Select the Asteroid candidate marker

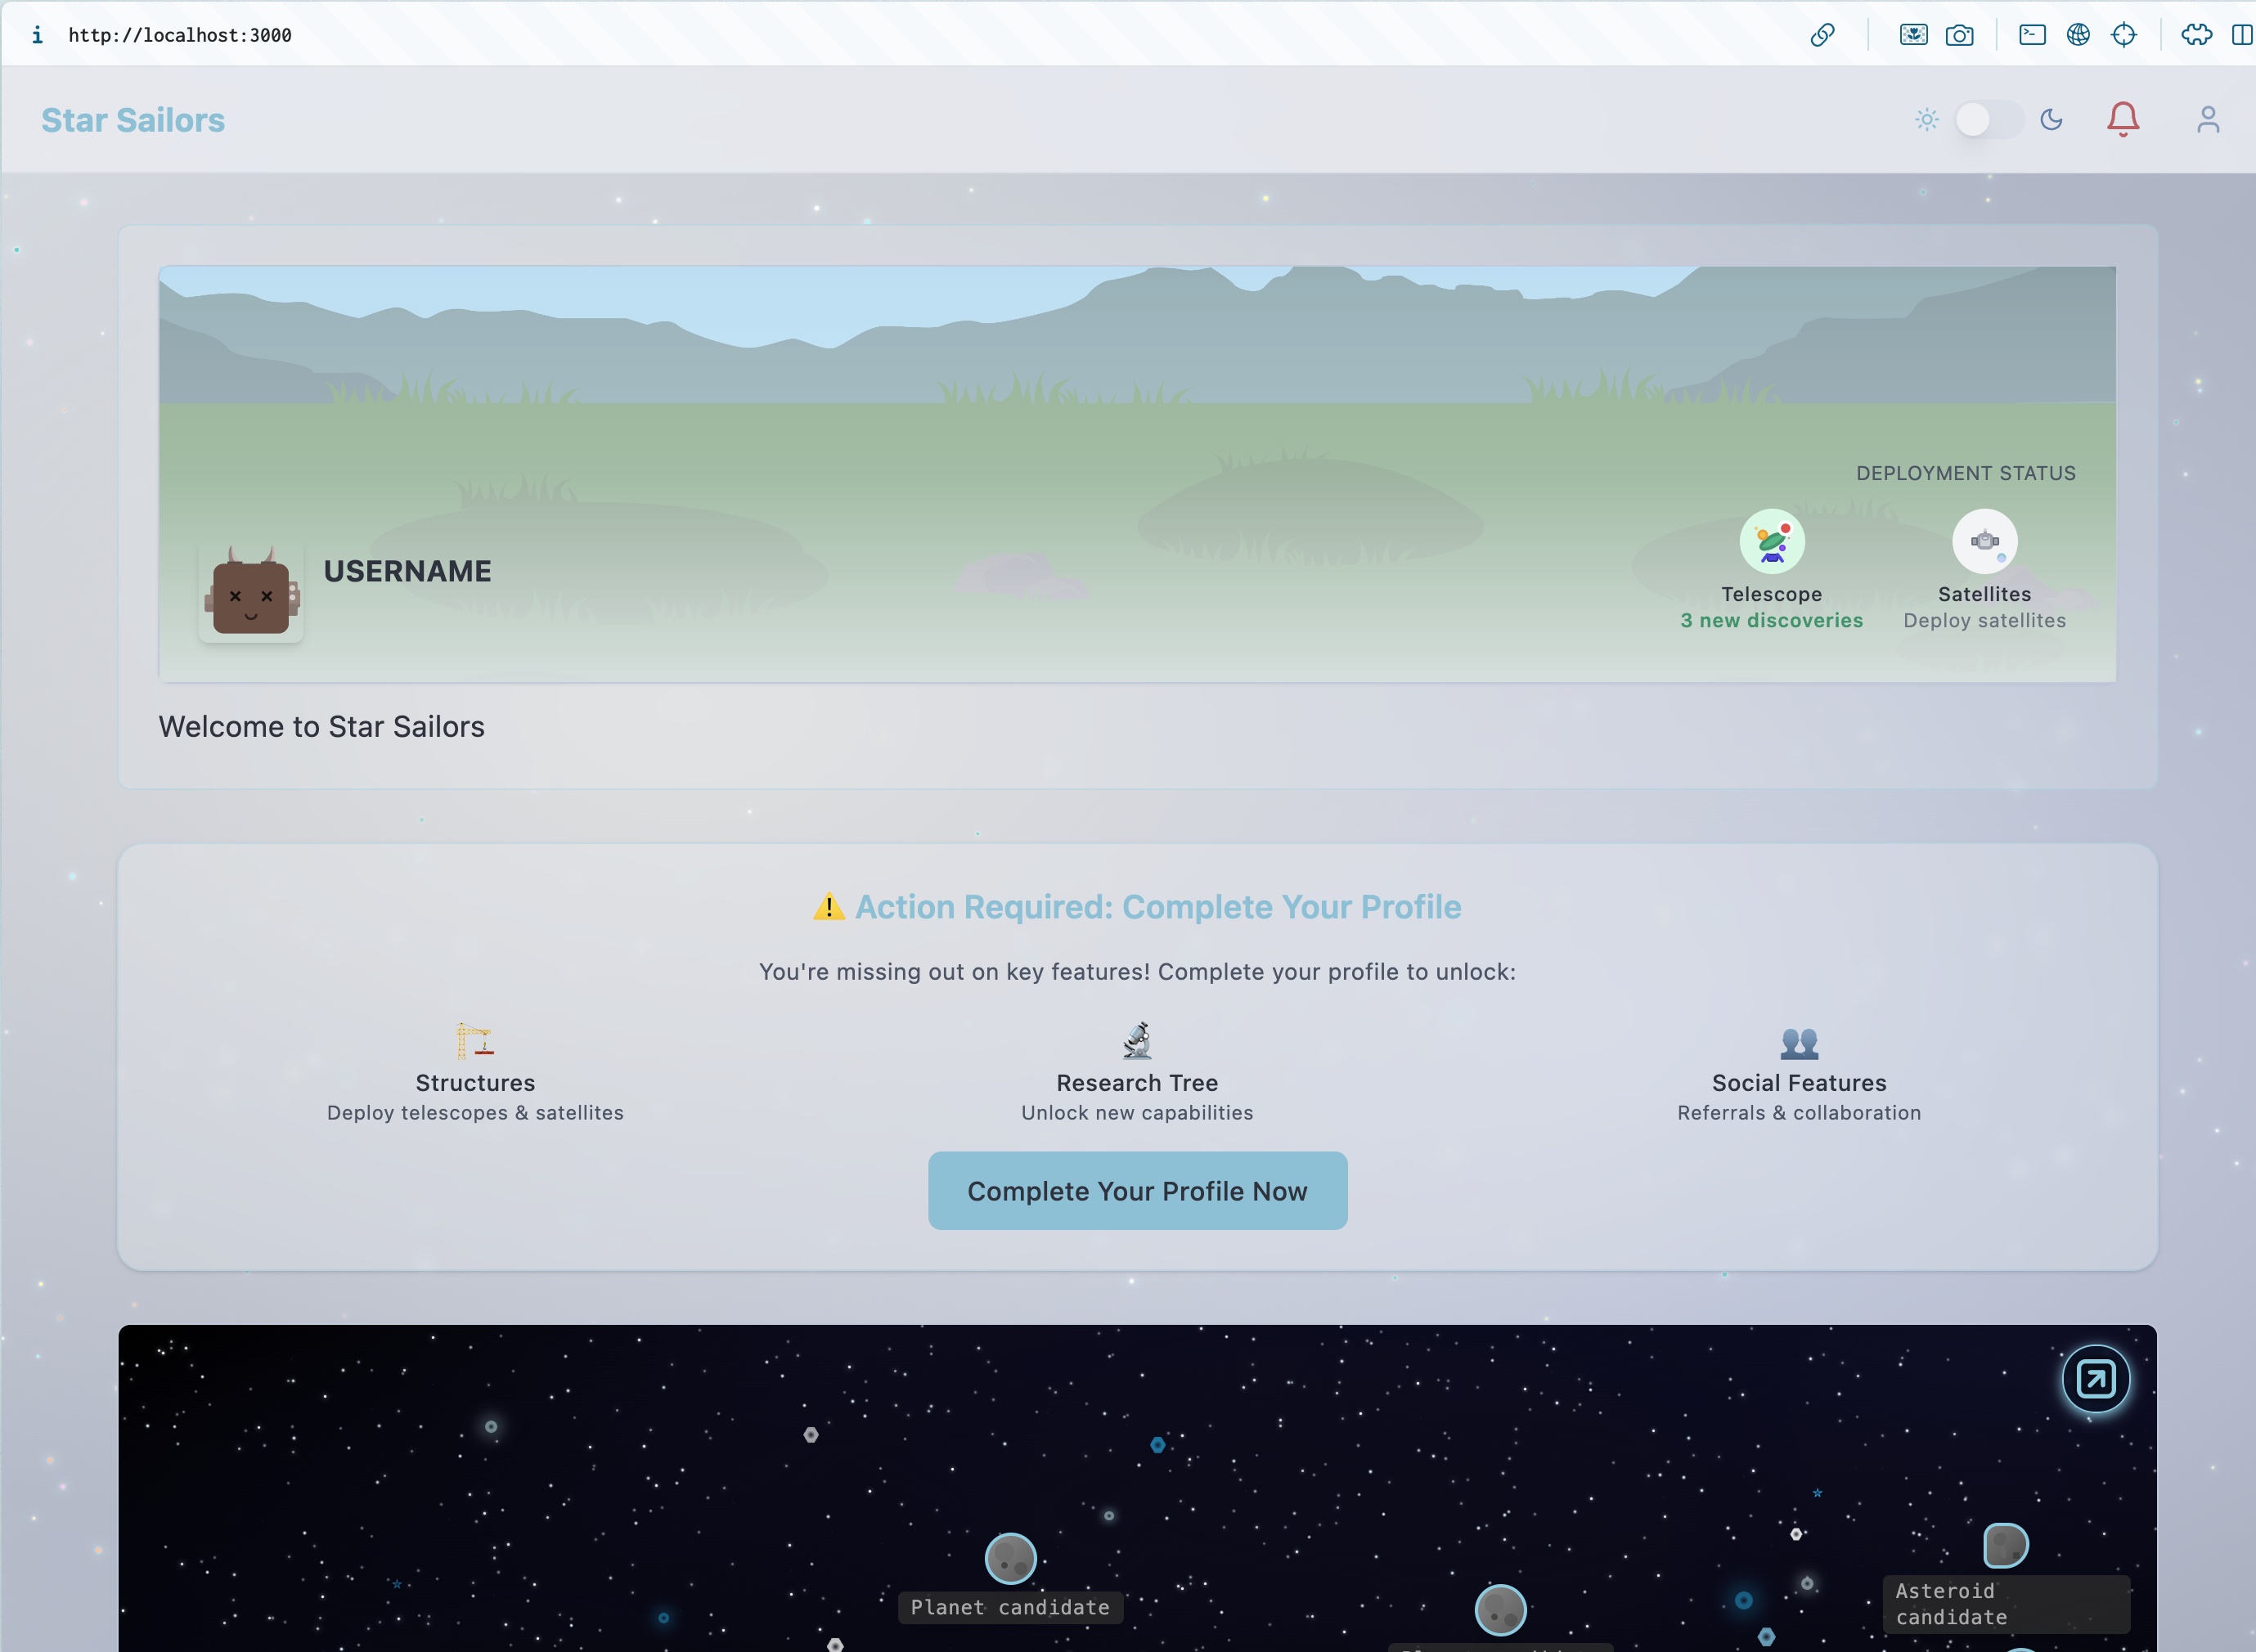[x=2005, y=1545]
